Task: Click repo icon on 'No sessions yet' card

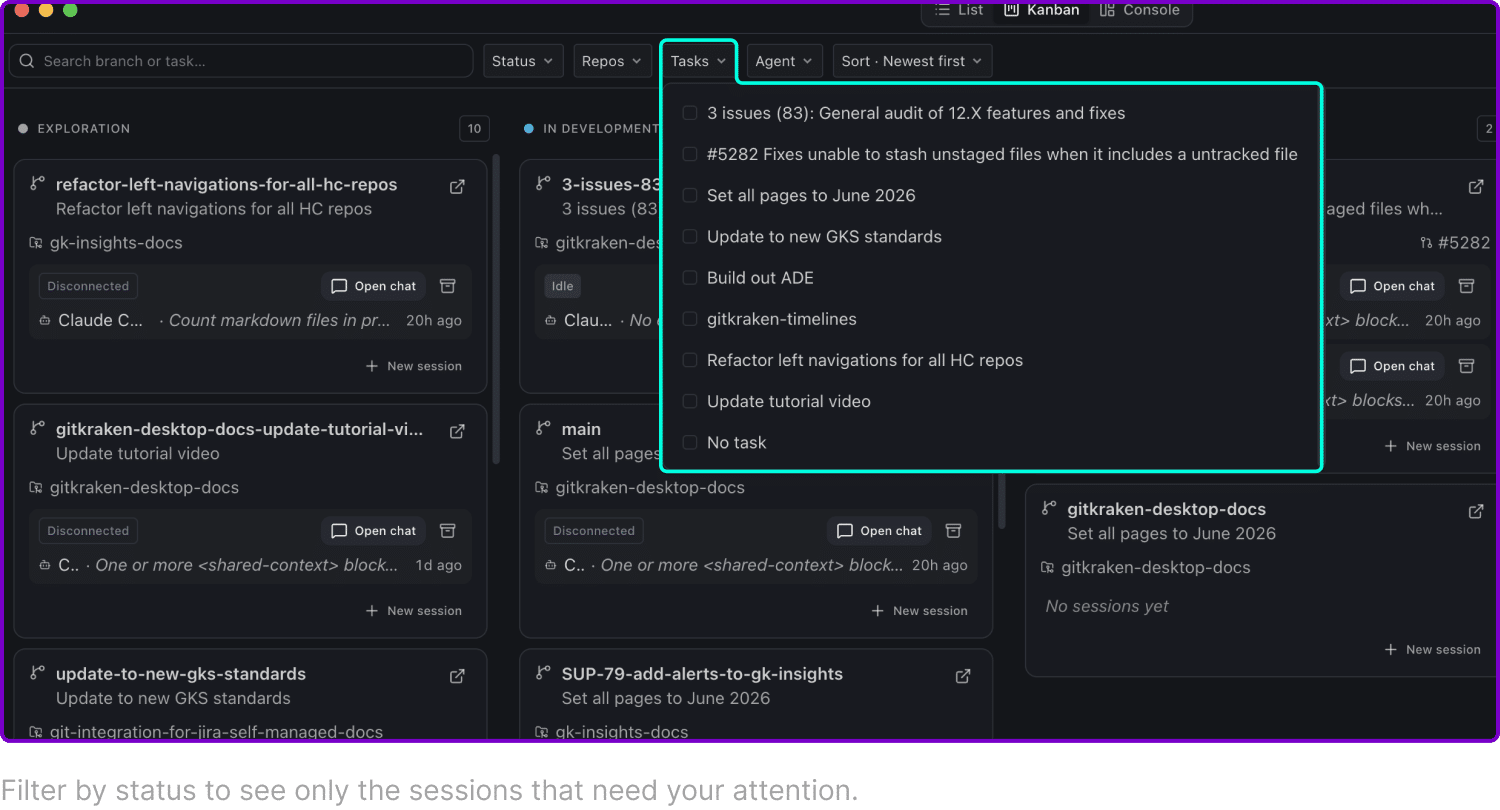Action: [1048, 568]
